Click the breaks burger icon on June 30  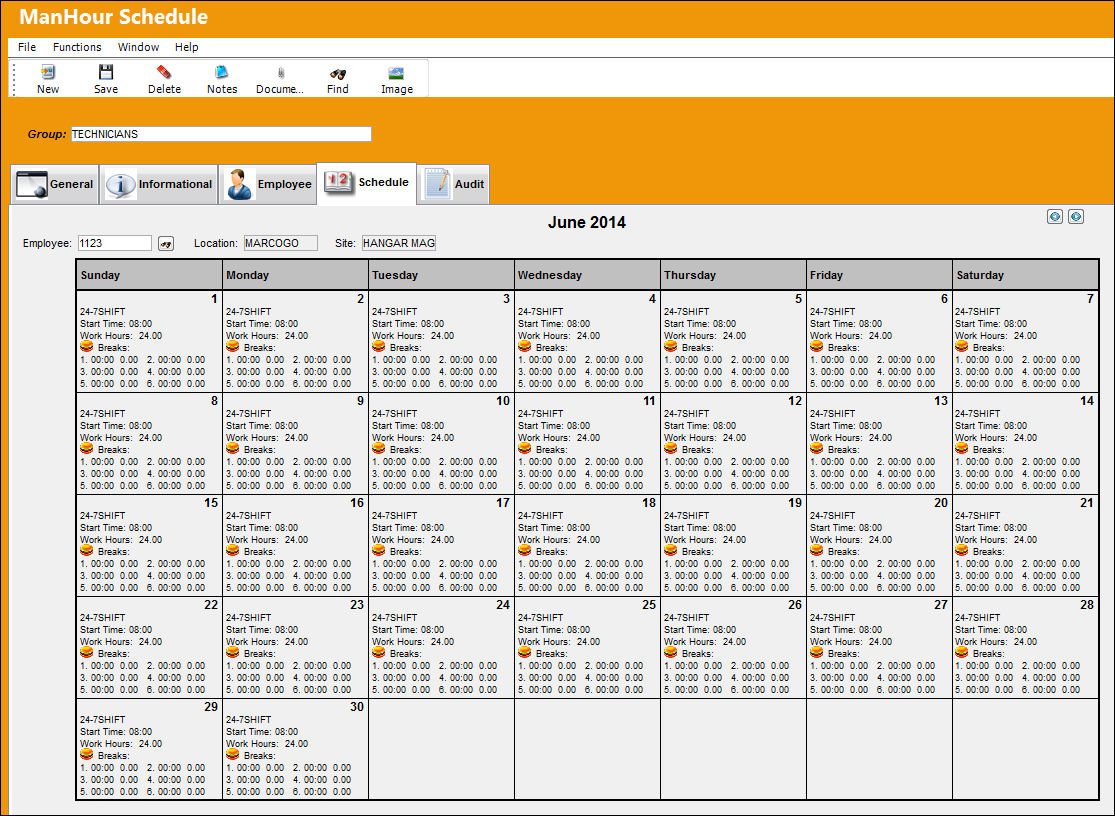coord(233,755)
